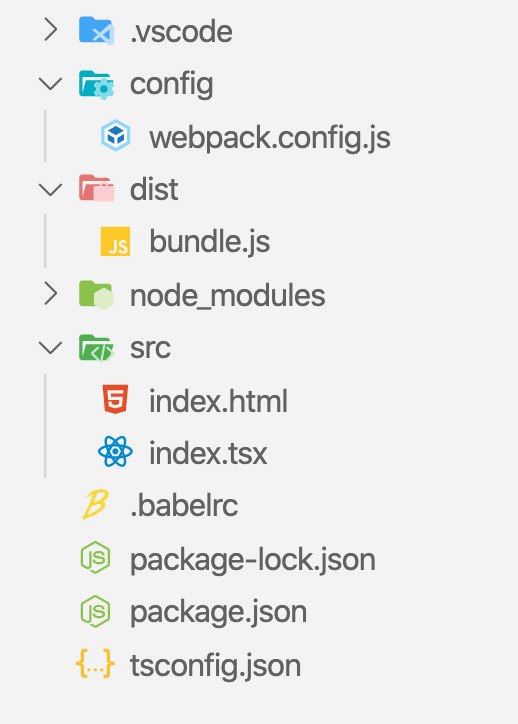Screen dimensions: 518x724
Task: Select index.tsx file
Action: click(208, 453)
